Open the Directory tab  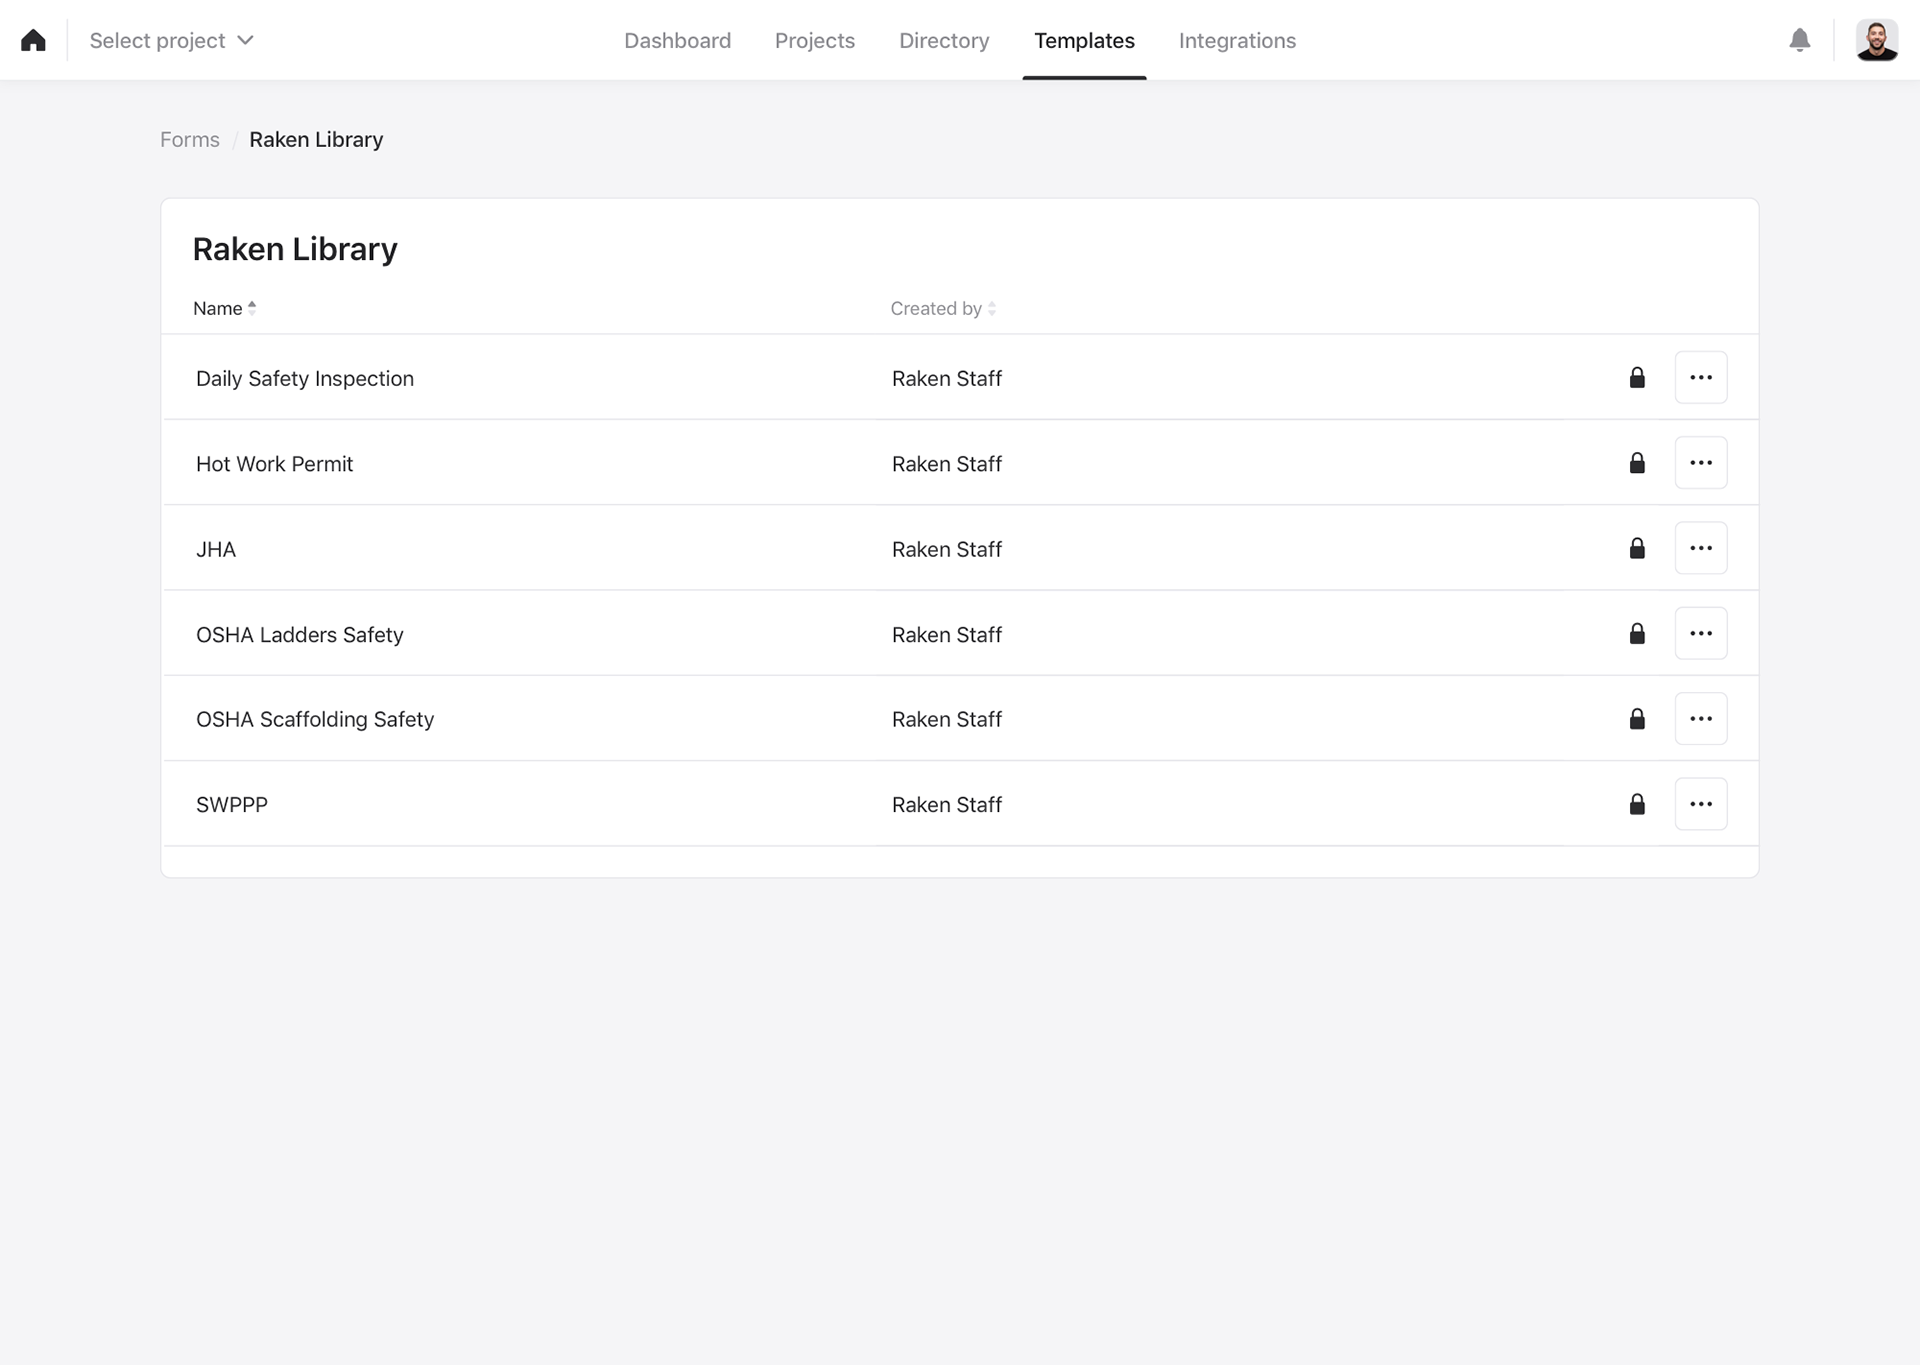pos(943,40)
